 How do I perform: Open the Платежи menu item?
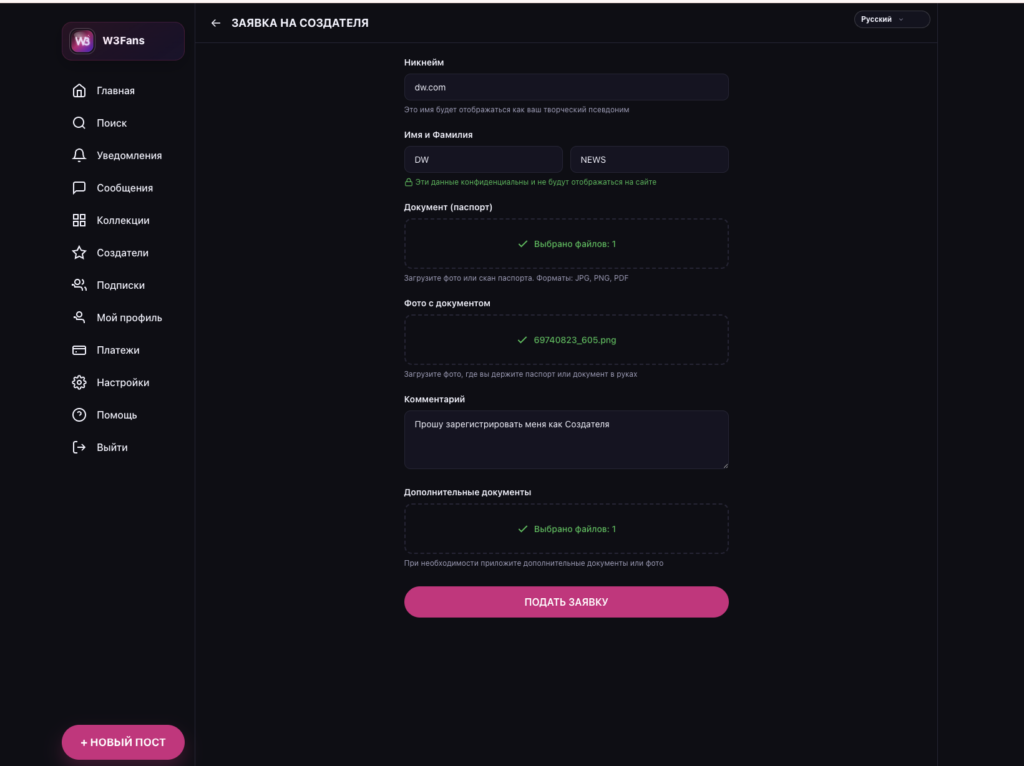pyautogui.click(x=106, y=350)
